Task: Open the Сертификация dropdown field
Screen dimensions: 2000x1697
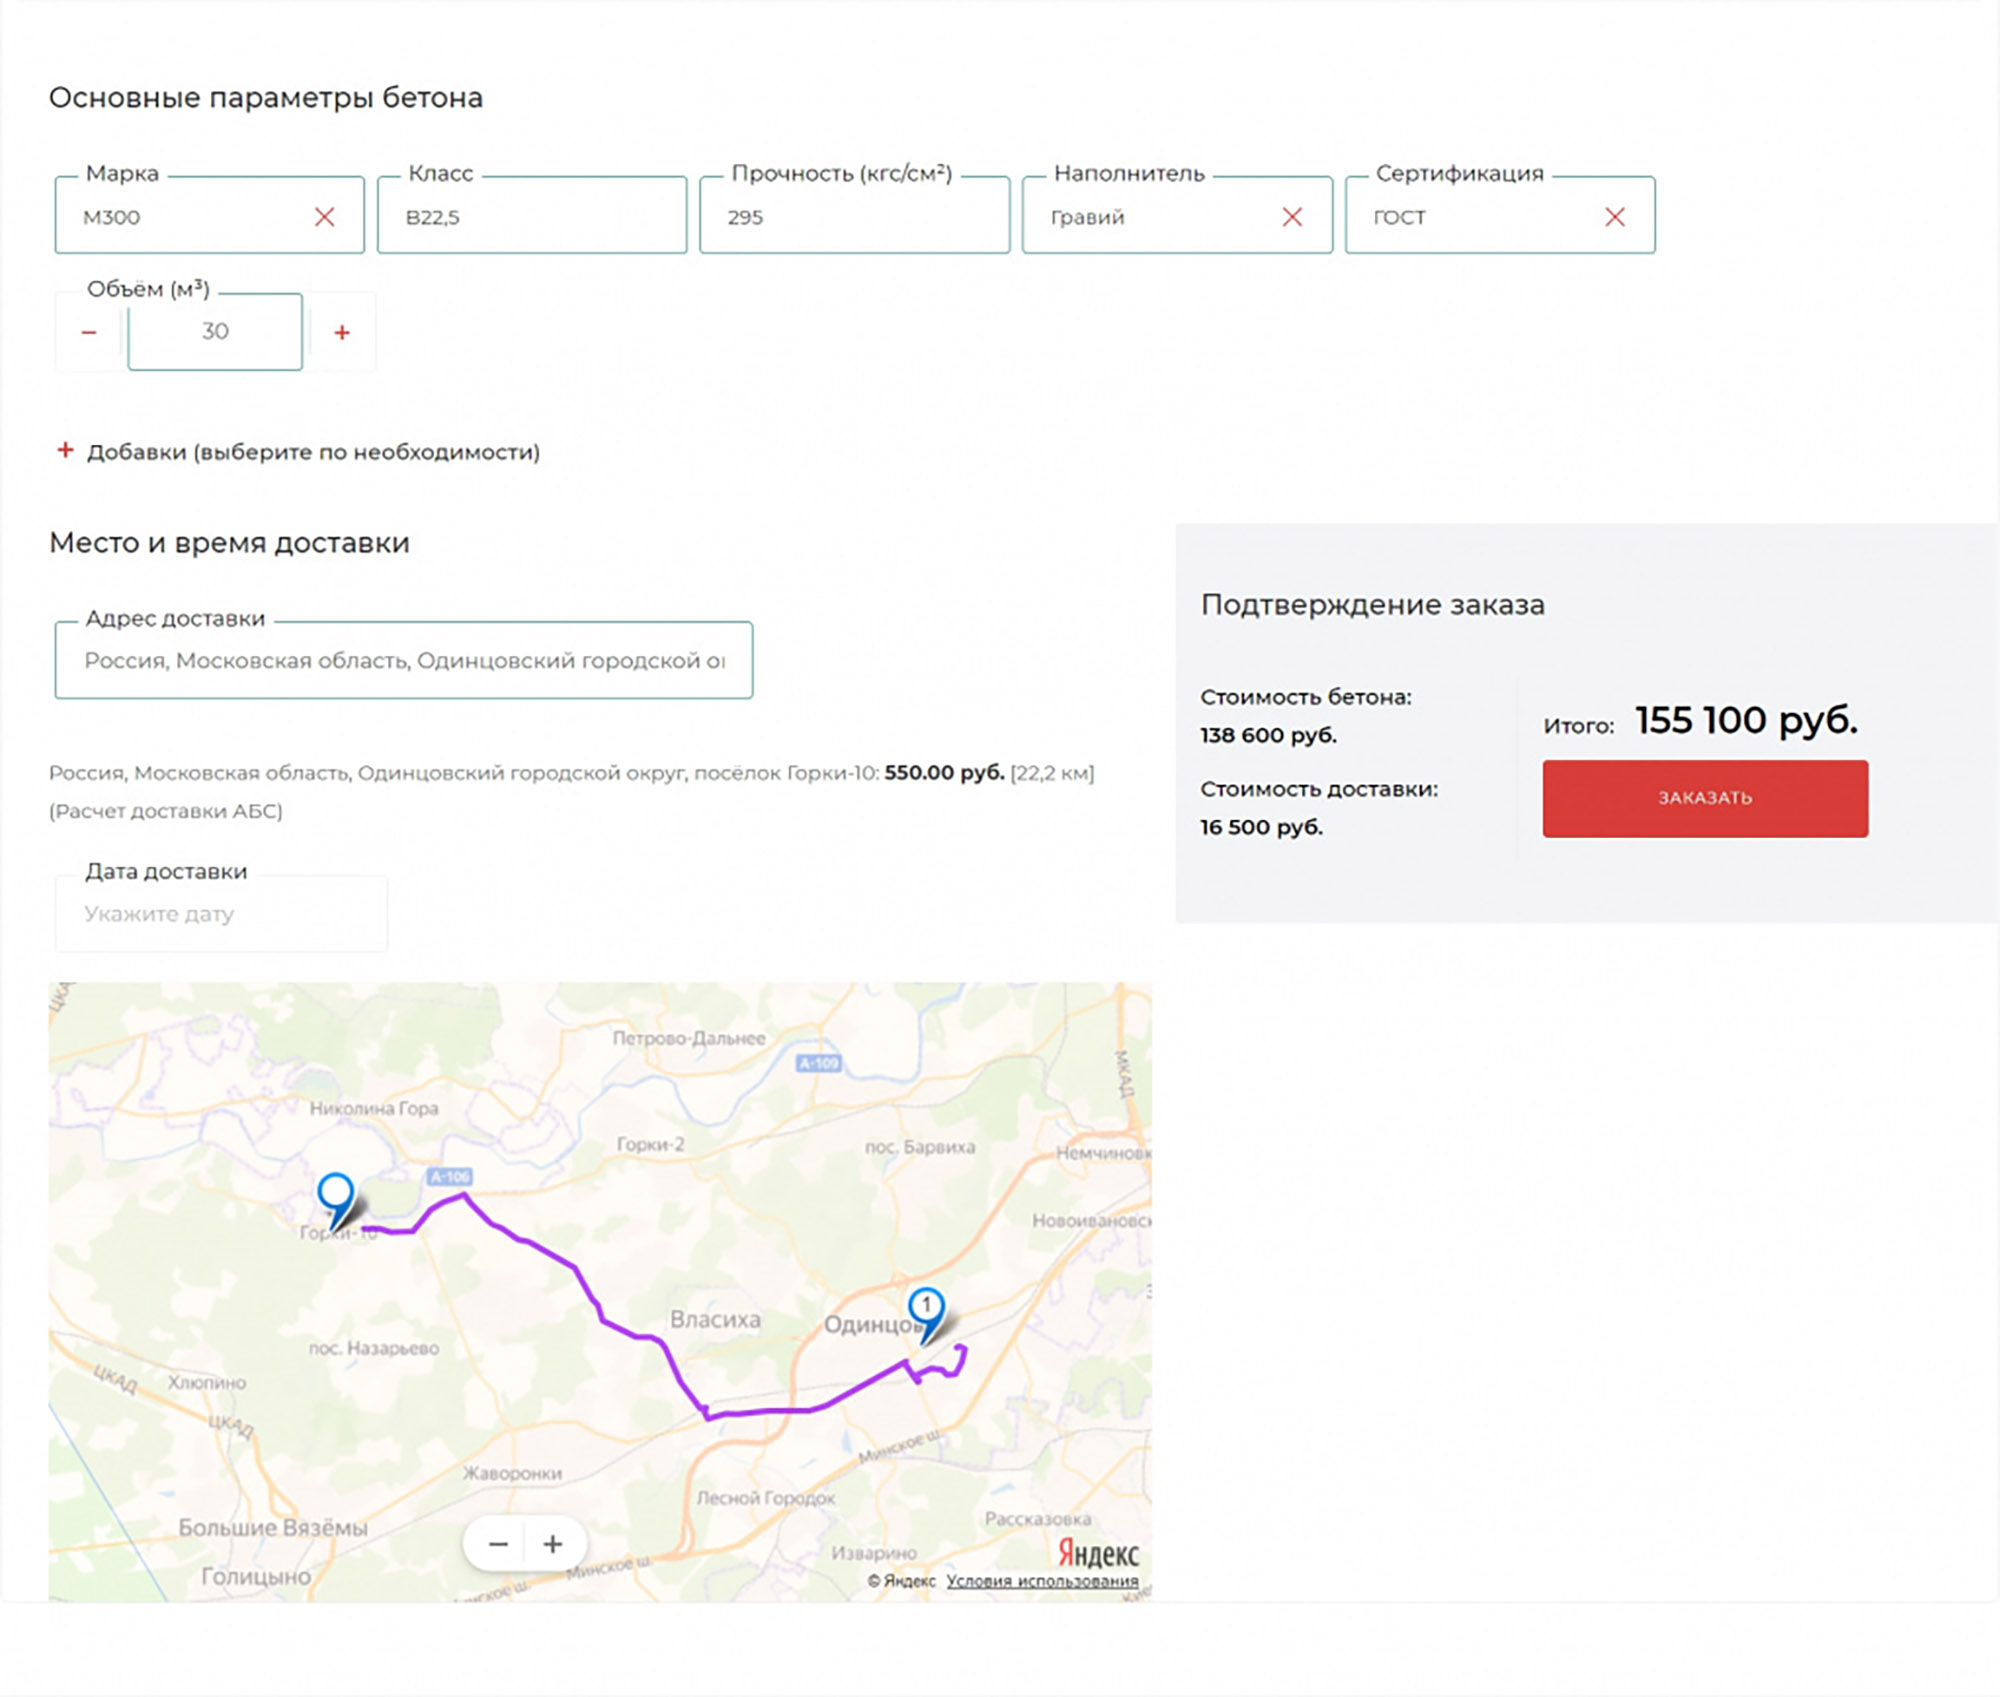Action: pos(1500,216)
